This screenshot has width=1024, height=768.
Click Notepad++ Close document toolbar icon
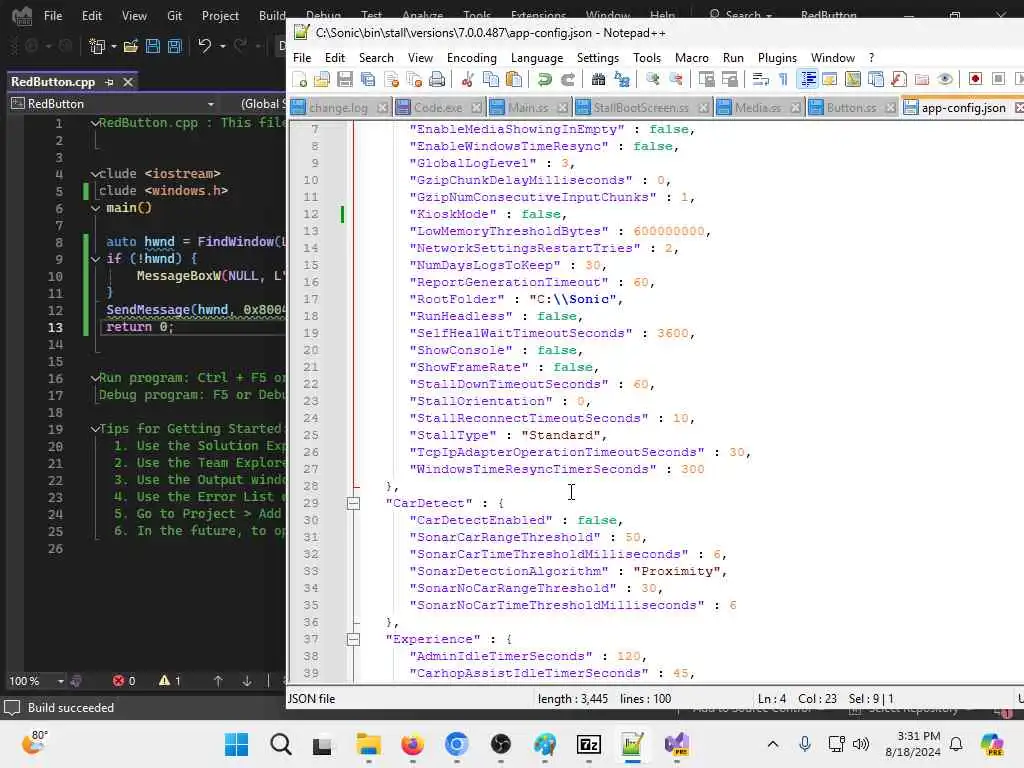(391, 80)
